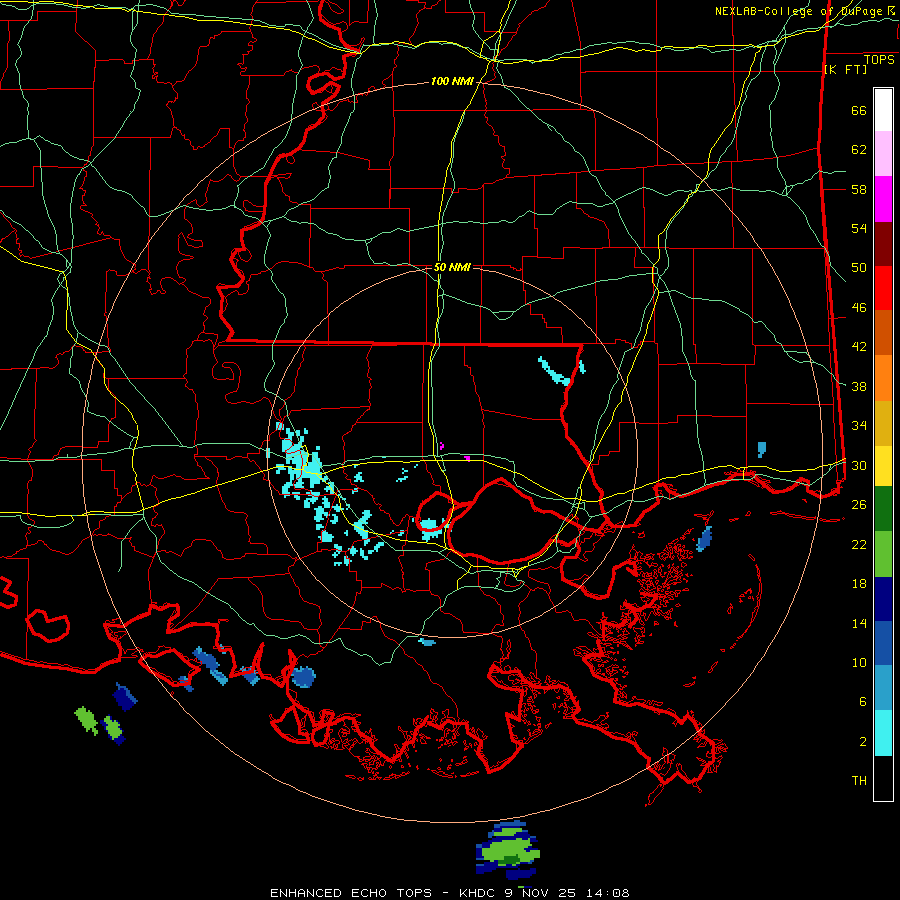Click the "ENHANCED ECHO TOPS" title text
The width and height of the screenshot is (900, 900).
point(351,893)
